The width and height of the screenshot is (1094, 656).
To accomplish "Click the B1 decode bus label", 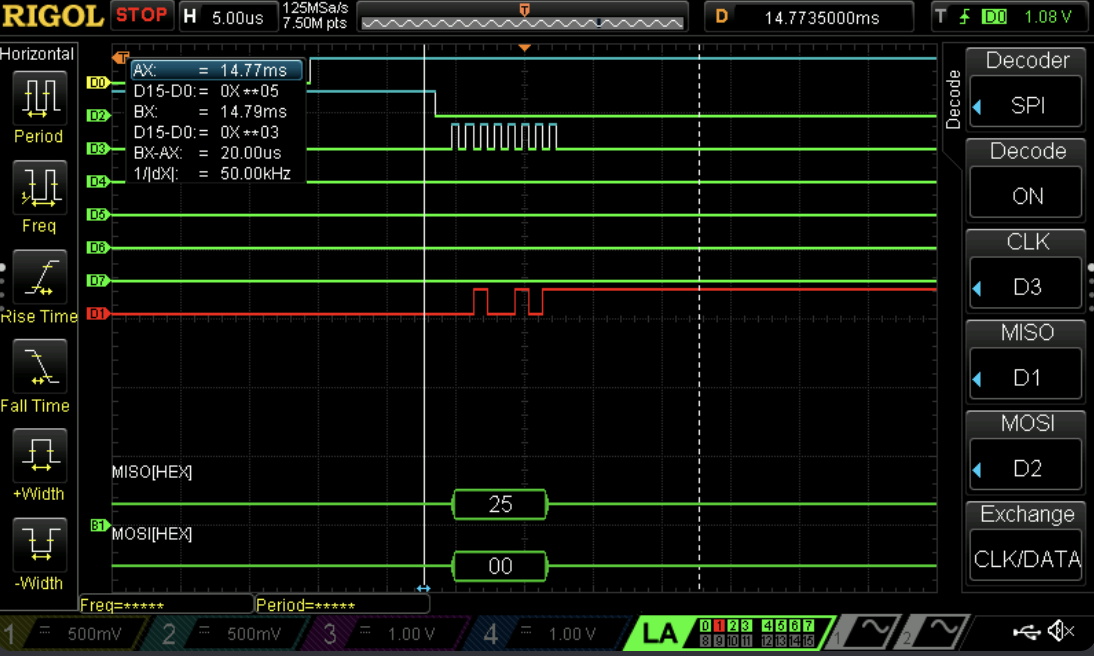I will pyautogui.click(x=99, y=525).
